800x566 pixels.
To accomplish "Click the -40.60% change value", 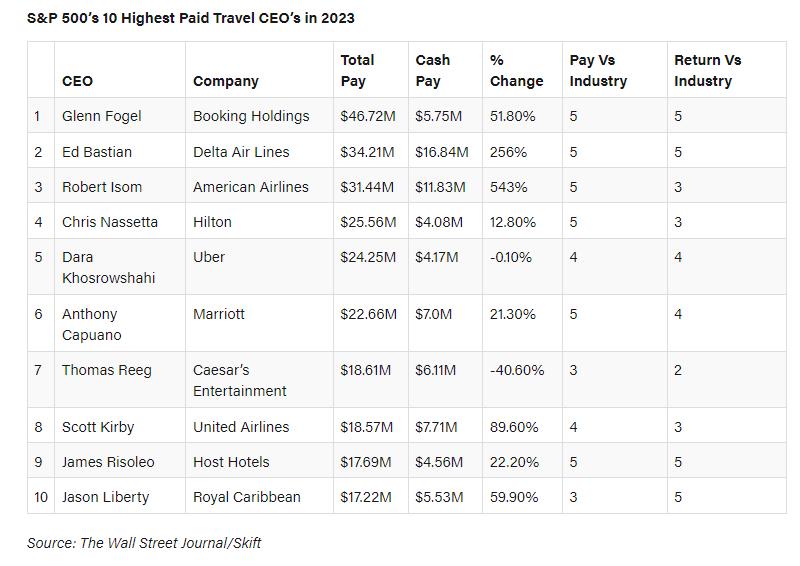I will coord(517,370).
